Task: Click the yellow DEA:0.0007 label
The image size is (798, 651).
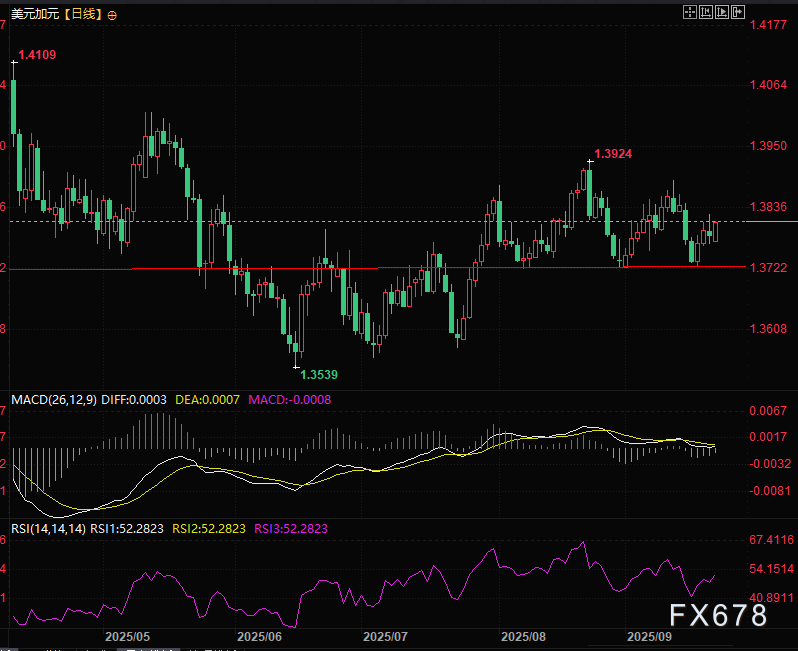Action: [x=207, y=399]
